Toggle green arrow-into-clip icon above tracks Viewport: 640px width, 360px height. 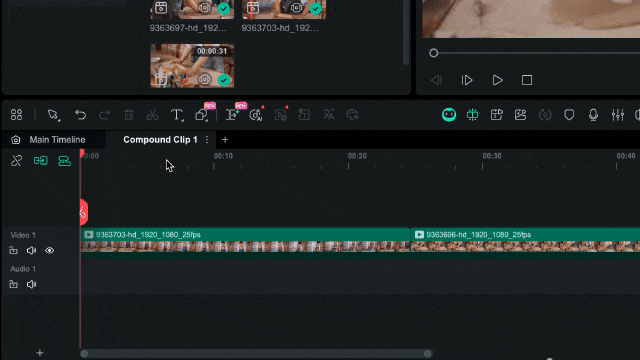(x=40, y=160)
